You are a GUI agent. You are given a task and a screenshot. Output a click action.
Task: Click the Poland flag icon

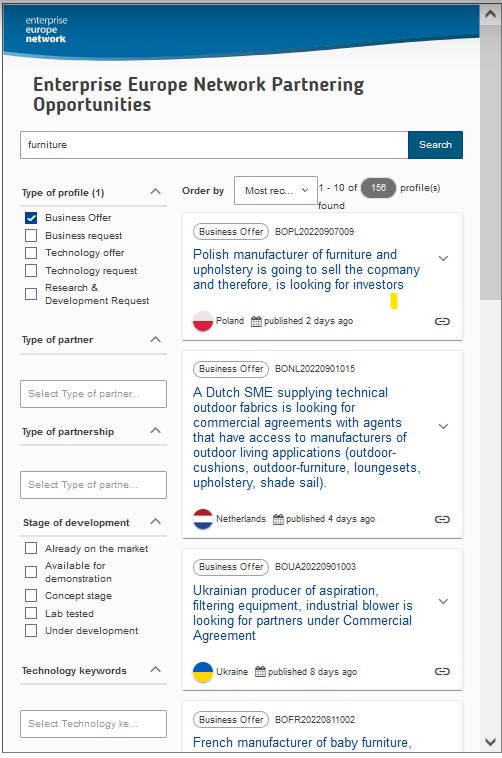[203, 321]
